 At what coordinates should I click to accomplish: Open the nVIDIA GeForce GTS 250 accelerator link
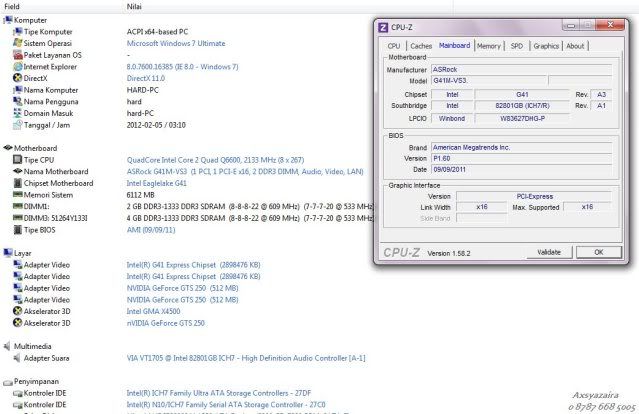point(166,323)
